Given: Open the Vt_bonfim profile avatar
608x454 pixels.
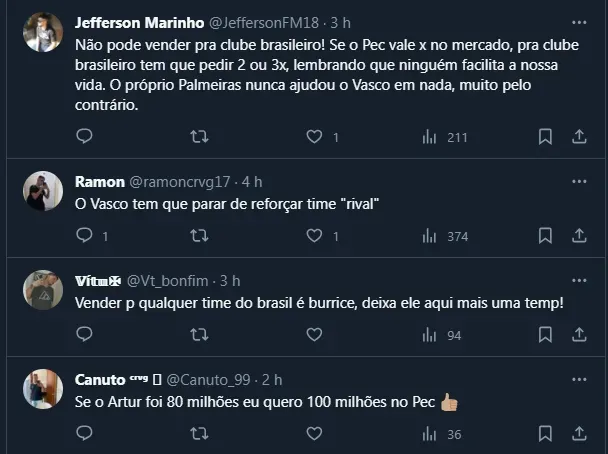Looking at the screenshot, I should (x=43, y=290).
